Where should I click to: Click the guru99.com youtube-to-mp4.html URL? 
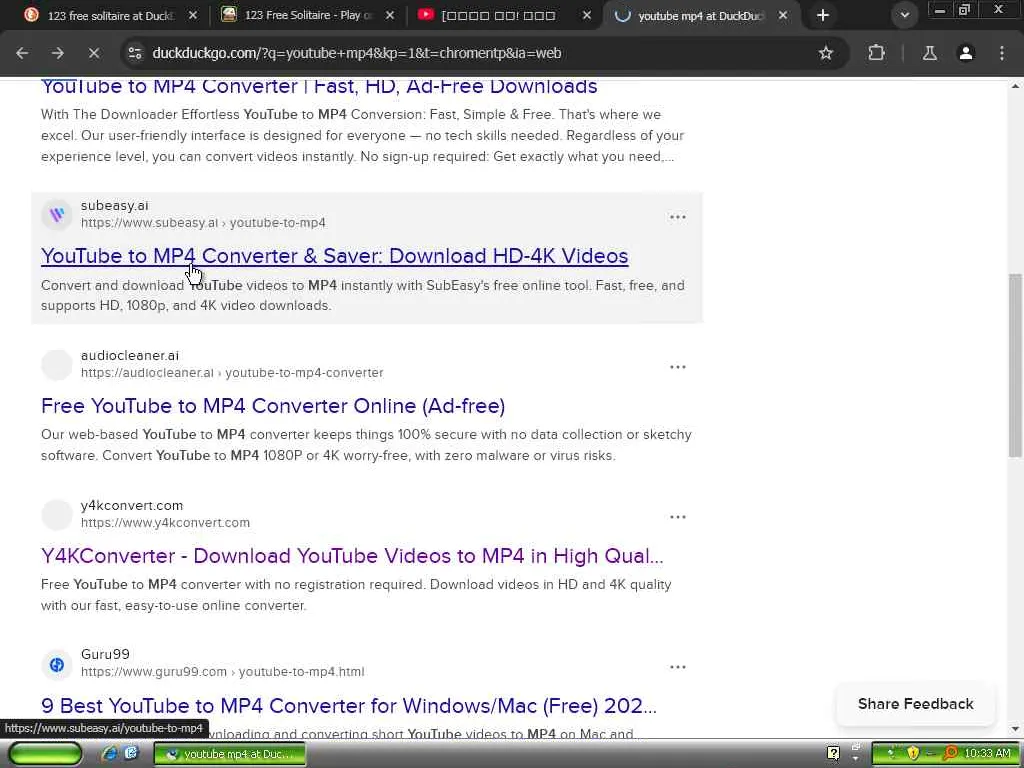223,672
